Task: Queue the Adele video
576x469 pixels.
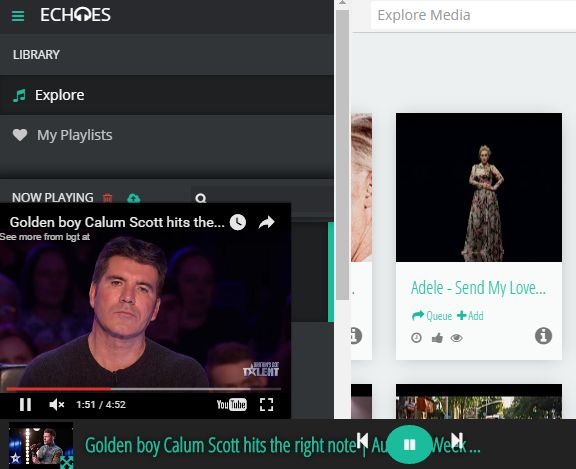Action: click(x=432, y=315)
